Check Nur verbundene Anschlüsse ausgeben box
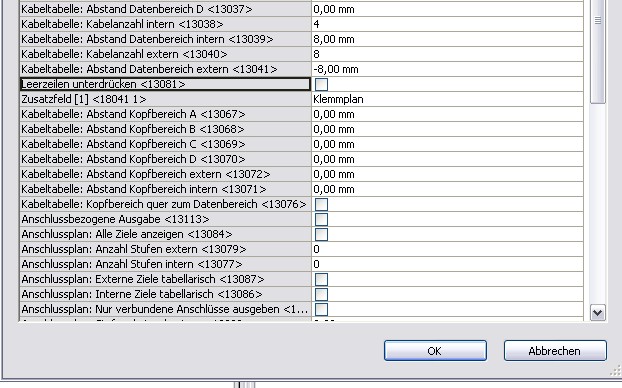 click(321, 309)
